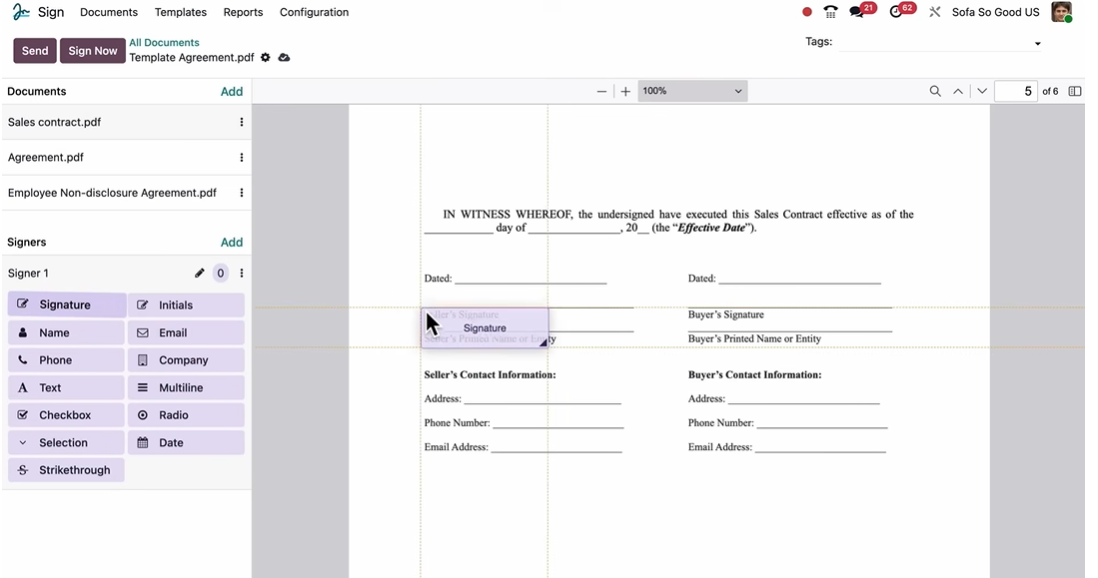
Task: Follow the All Documents breadcrumb link
Action: tap(164, 43)
